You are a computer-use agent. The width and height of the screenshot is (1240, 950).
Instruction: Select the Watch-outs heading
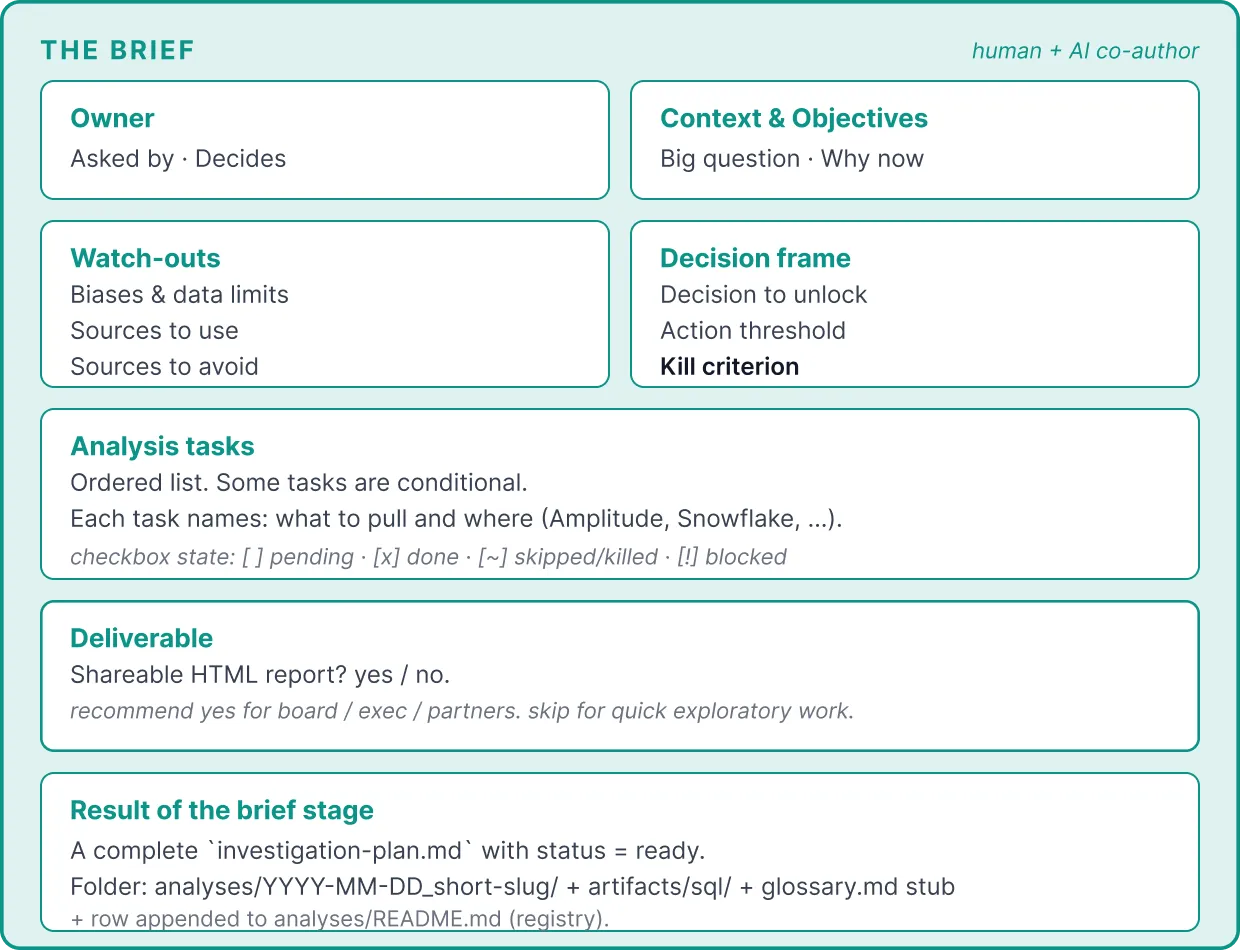145,258
